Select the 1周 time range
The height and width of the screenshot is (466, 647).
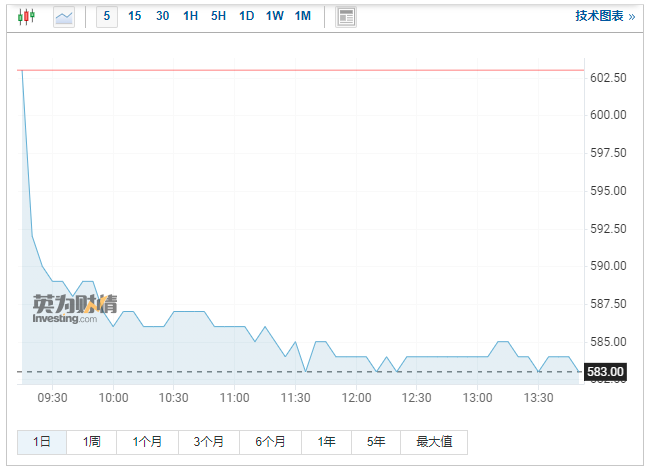click(x=92, y=442)
